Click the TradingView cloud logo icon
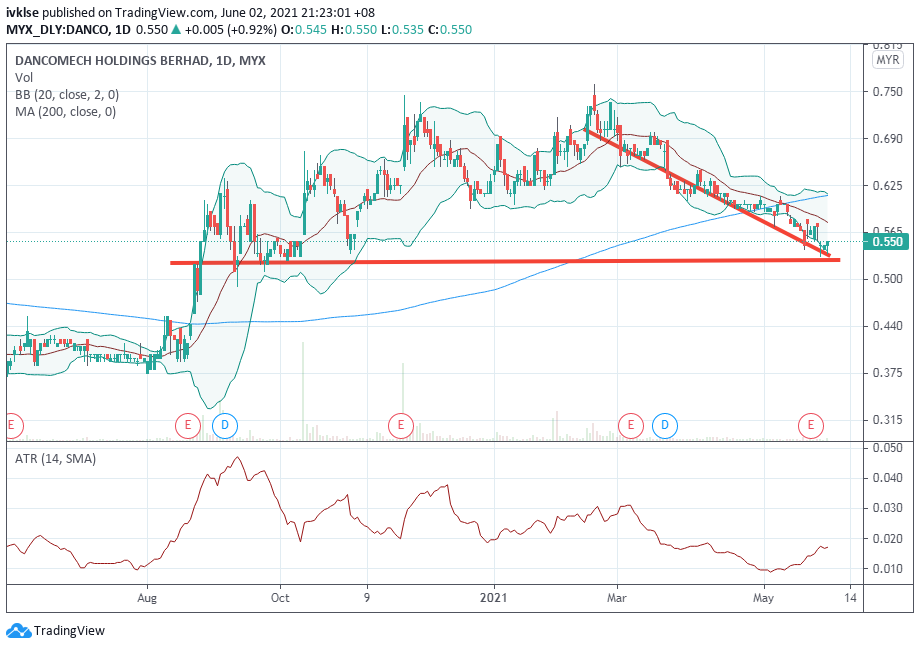The width and height of the screenshot is (920, 649). [x=18, y=631]
